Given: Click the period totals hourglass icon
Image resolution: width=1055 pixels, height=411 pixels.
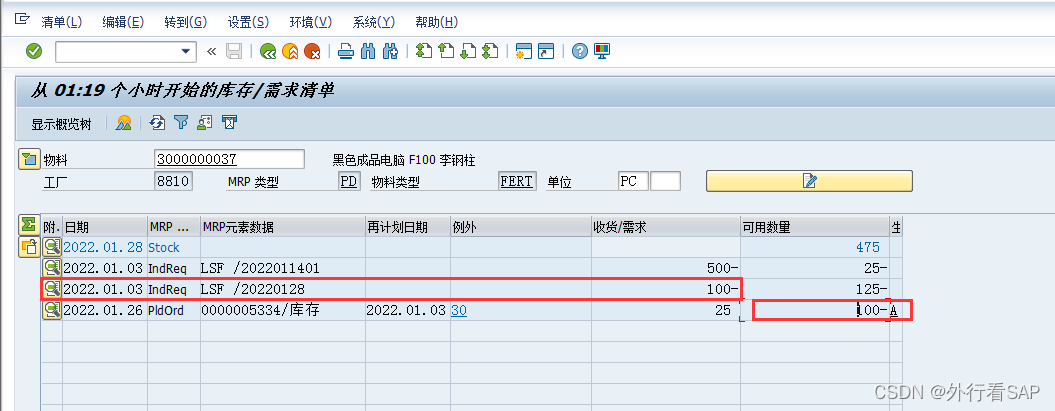Looking at the screenshot, I should (x=229, y=122).
